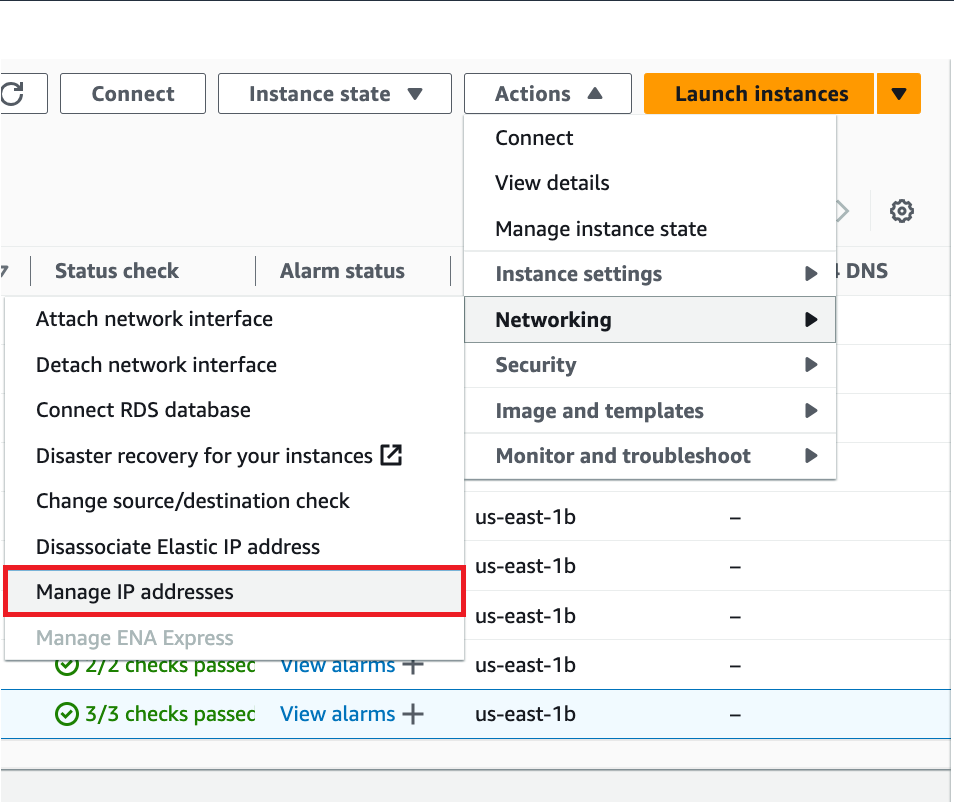Expand the Security submenu

[x=650, y=365]
